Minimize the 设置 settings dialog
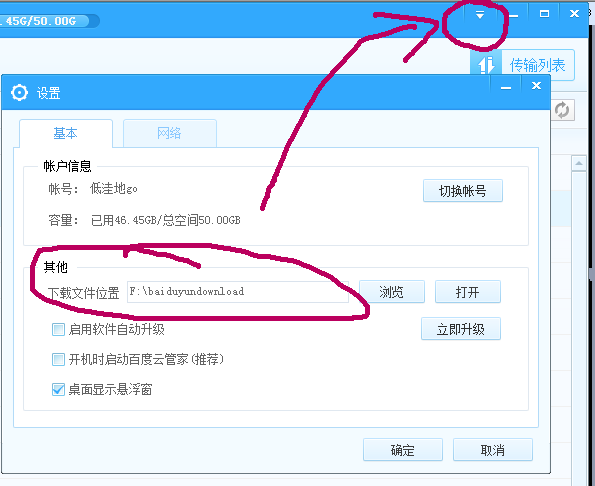595x486 pixels. [x=505, y=87]
